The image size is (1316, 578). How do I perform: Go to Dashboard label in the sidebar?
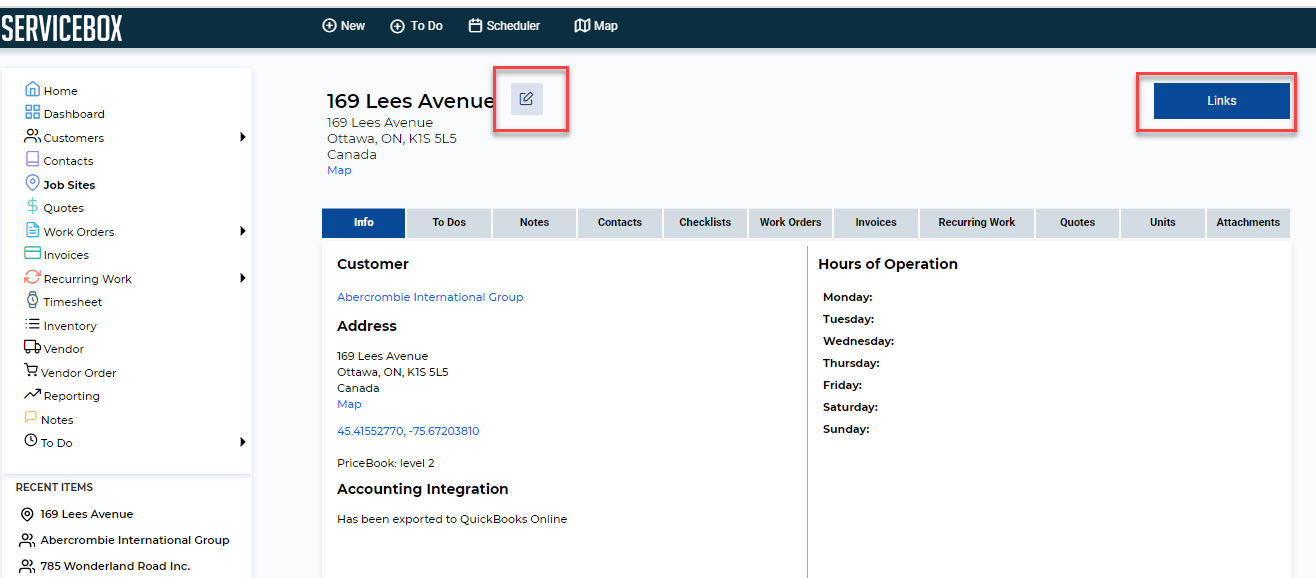click(x=74, y=114)
